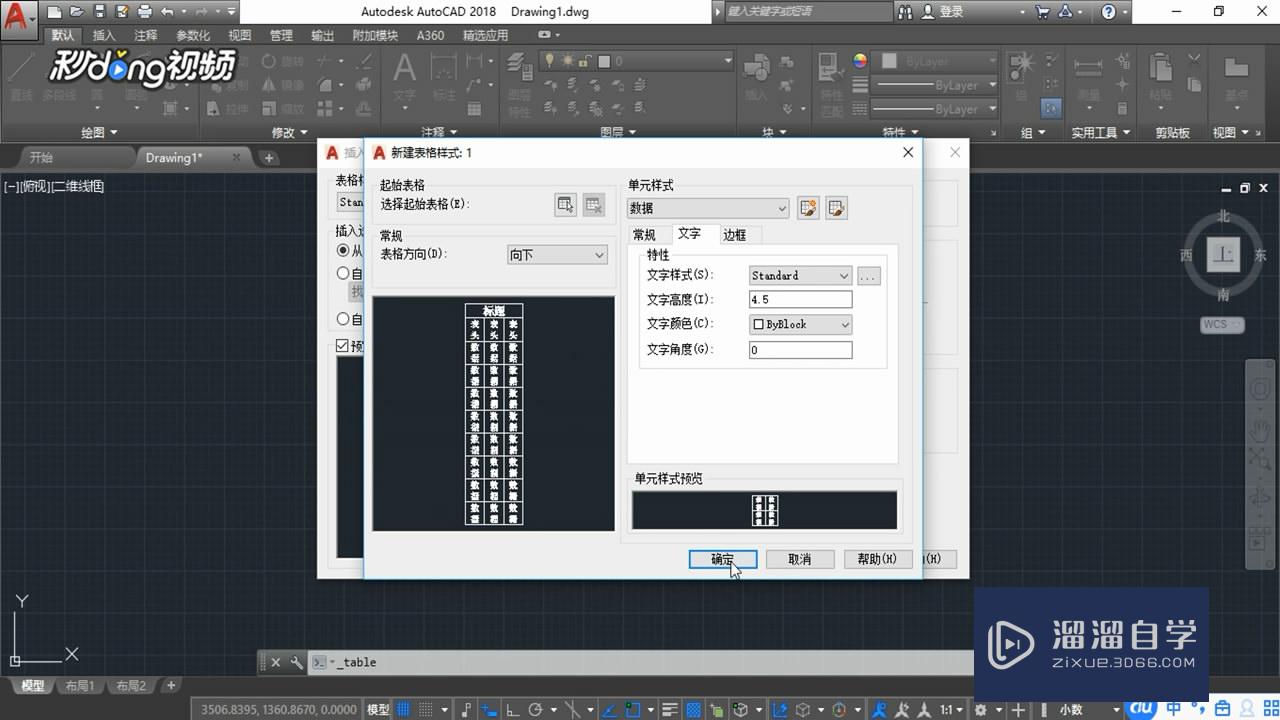
Task: Select first radio option in Insert Table dialog
Action: coord(343,250)
